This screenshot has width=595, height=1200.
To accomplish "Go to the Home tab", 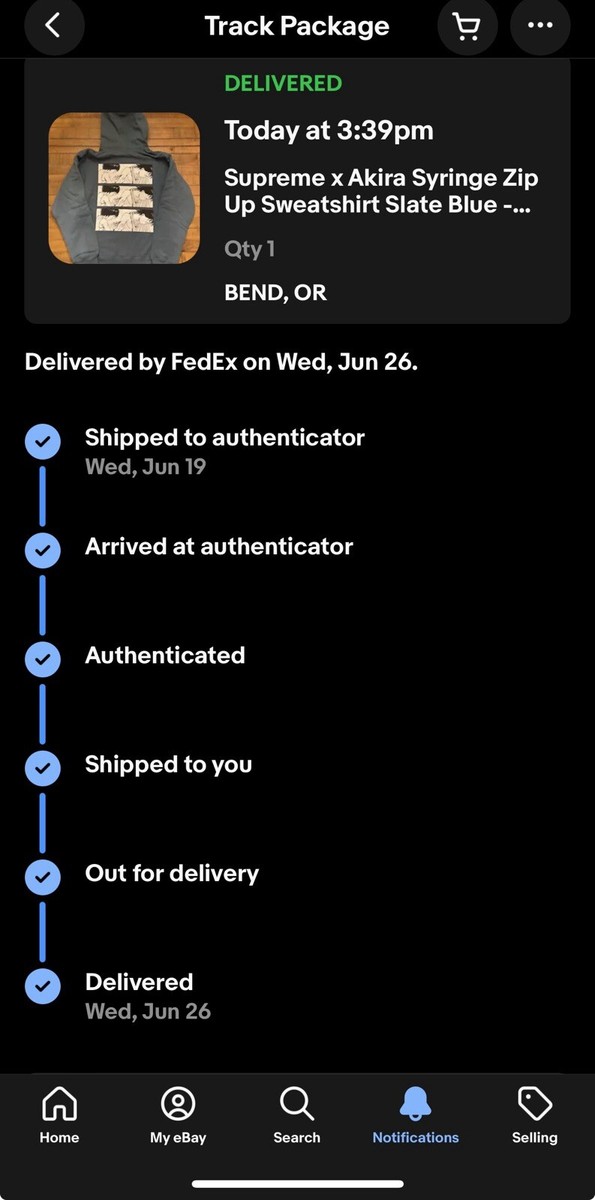I will pos(59,1116).
